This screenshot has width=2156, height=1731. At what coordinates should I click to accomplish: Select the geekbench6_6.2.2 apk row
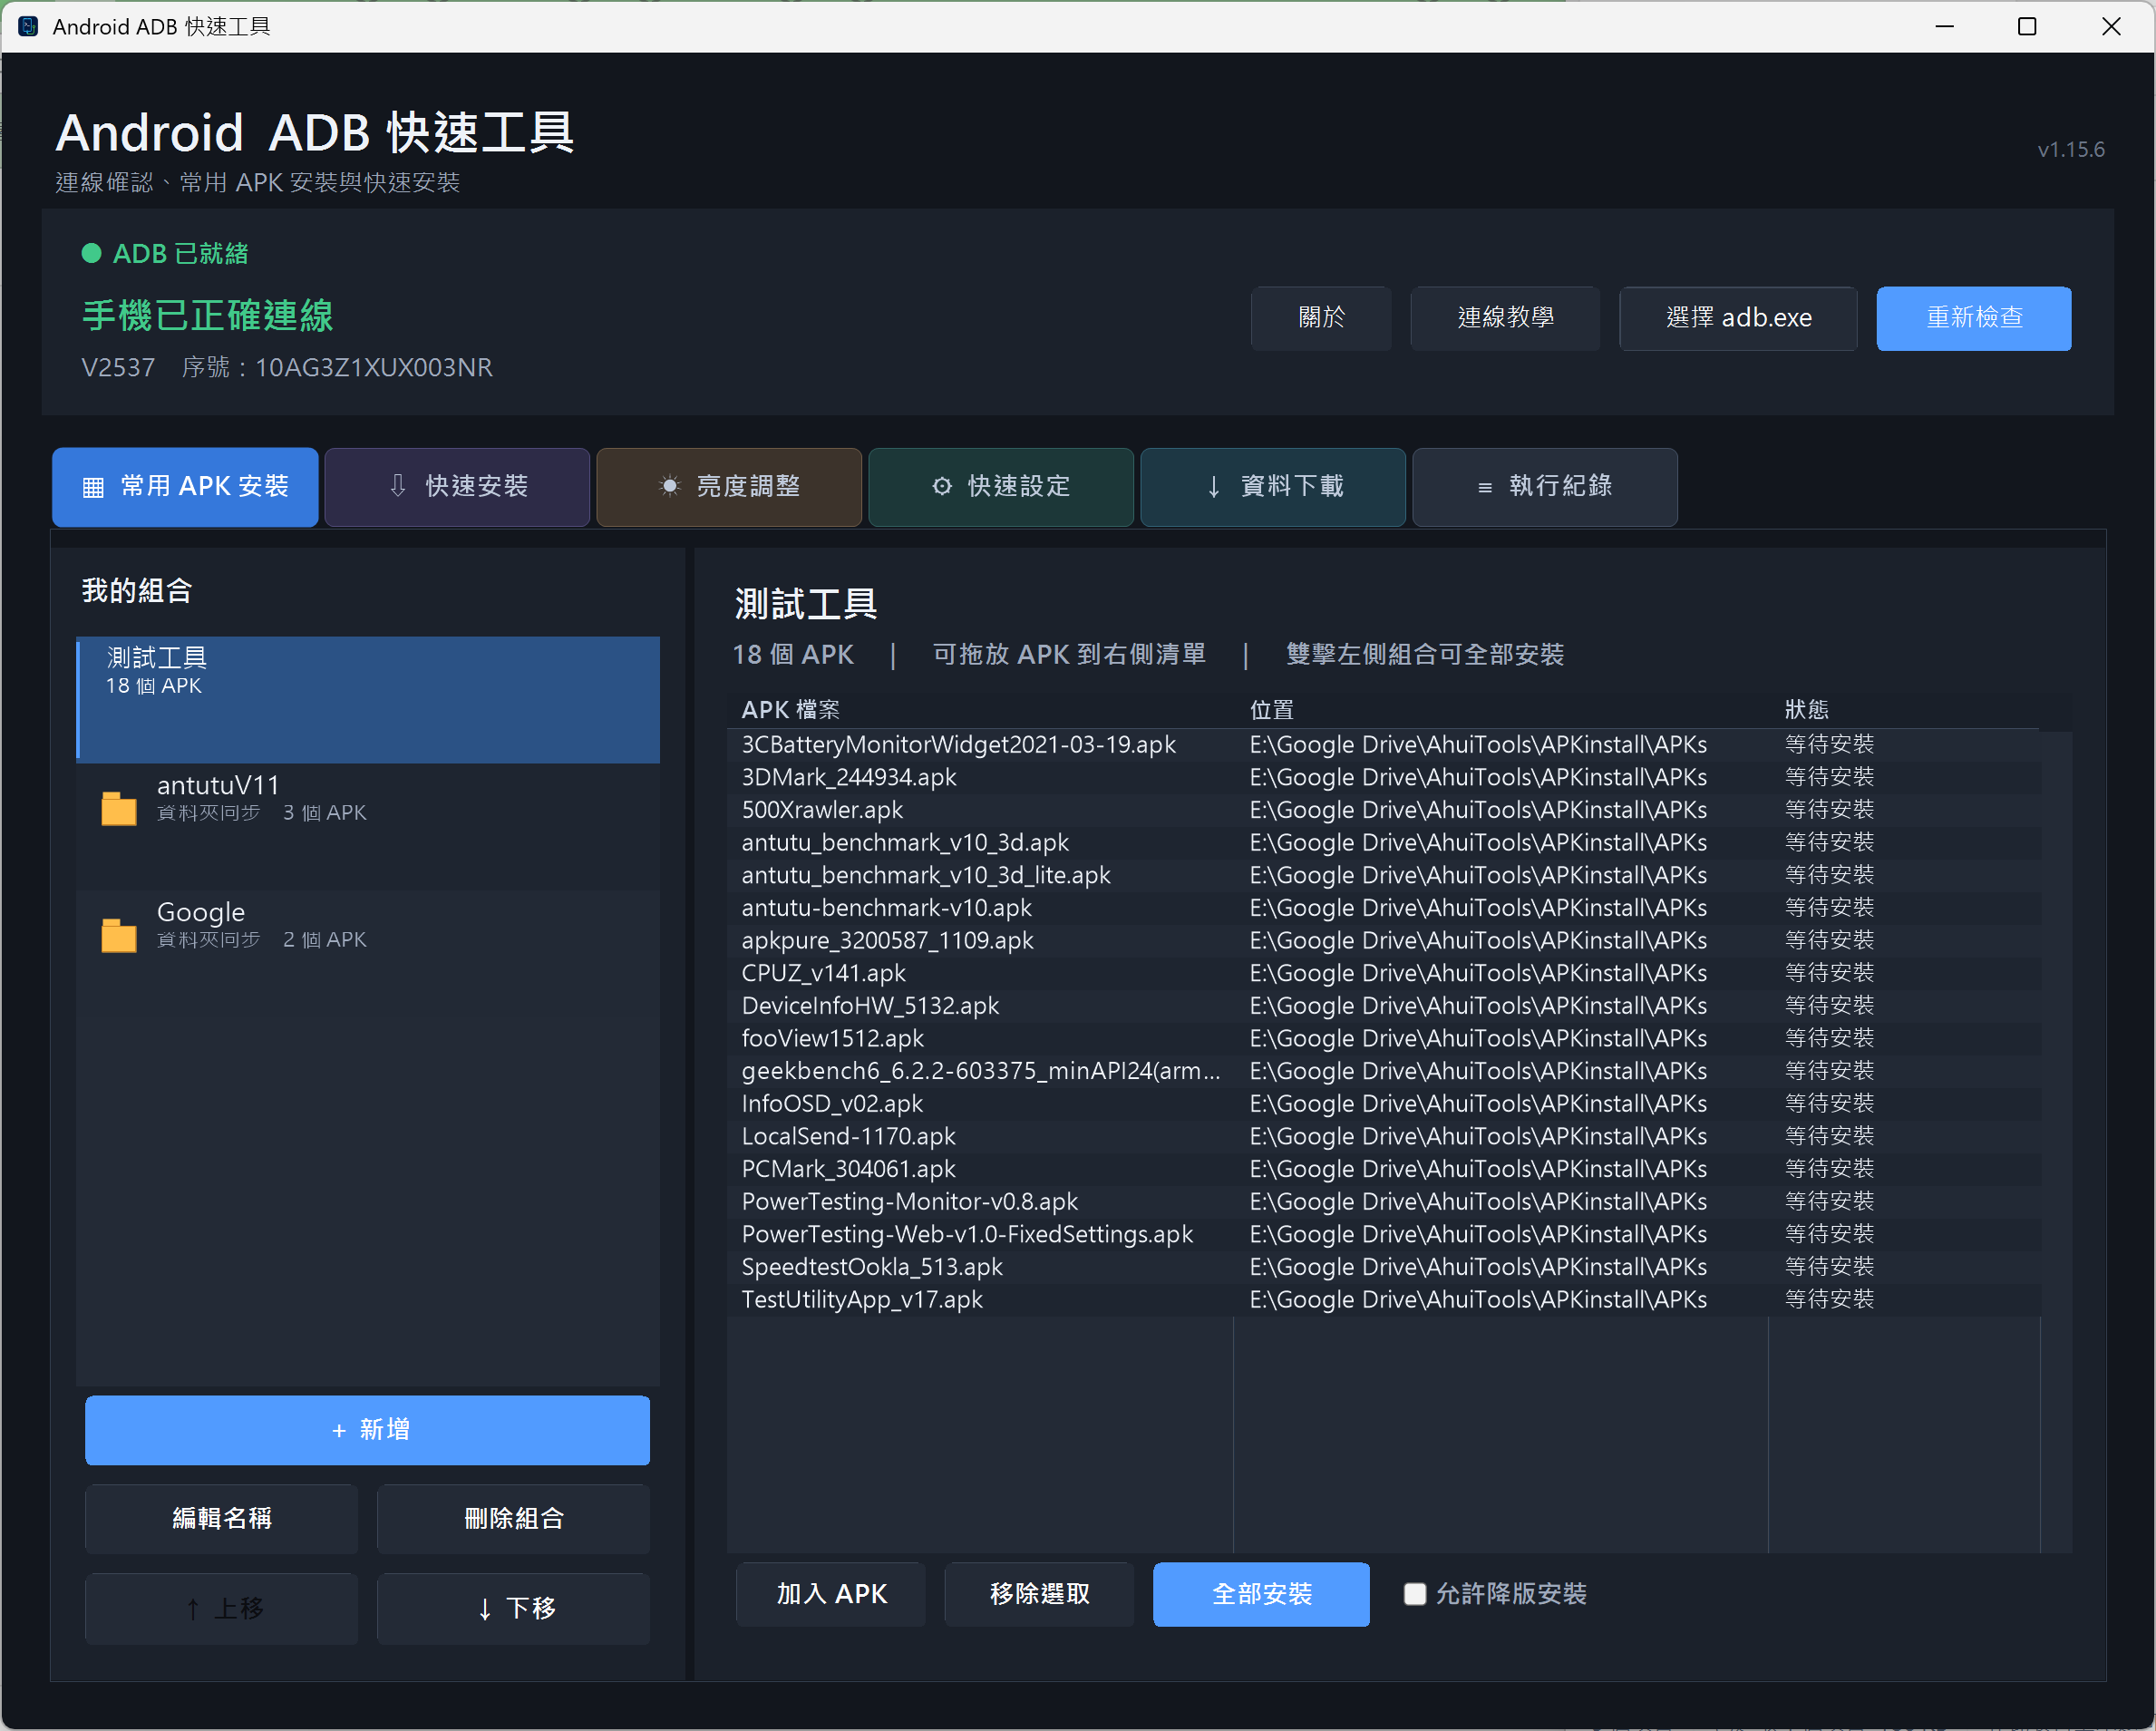point(1384,1071)
